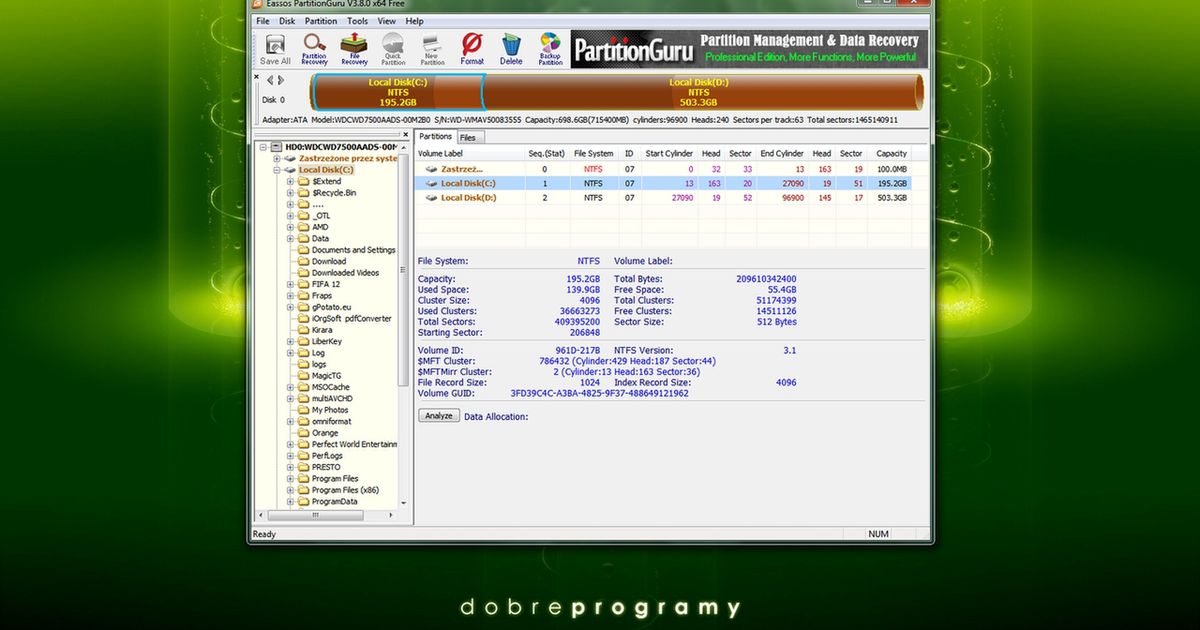The height and width of the screenshot is (630, 1200).
Task: Select Local Disk(C:) bar in disk map
Action: click(398, 92)
